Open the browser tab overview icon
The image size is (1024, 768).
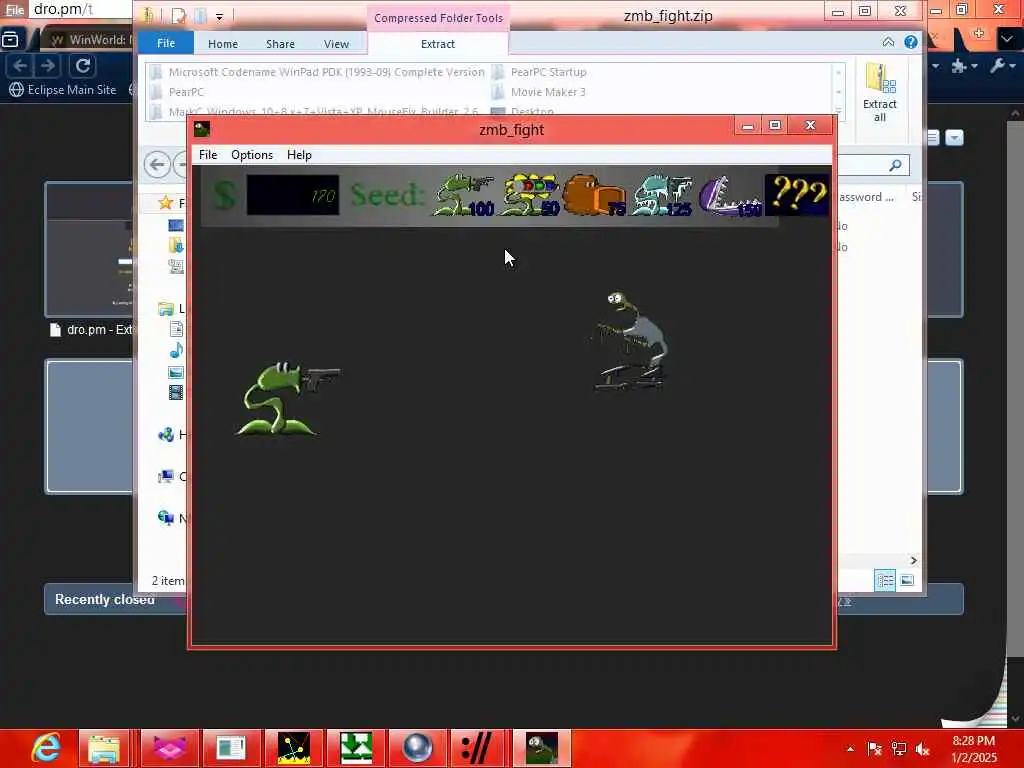pyautogui.click(x=10, y=40)
